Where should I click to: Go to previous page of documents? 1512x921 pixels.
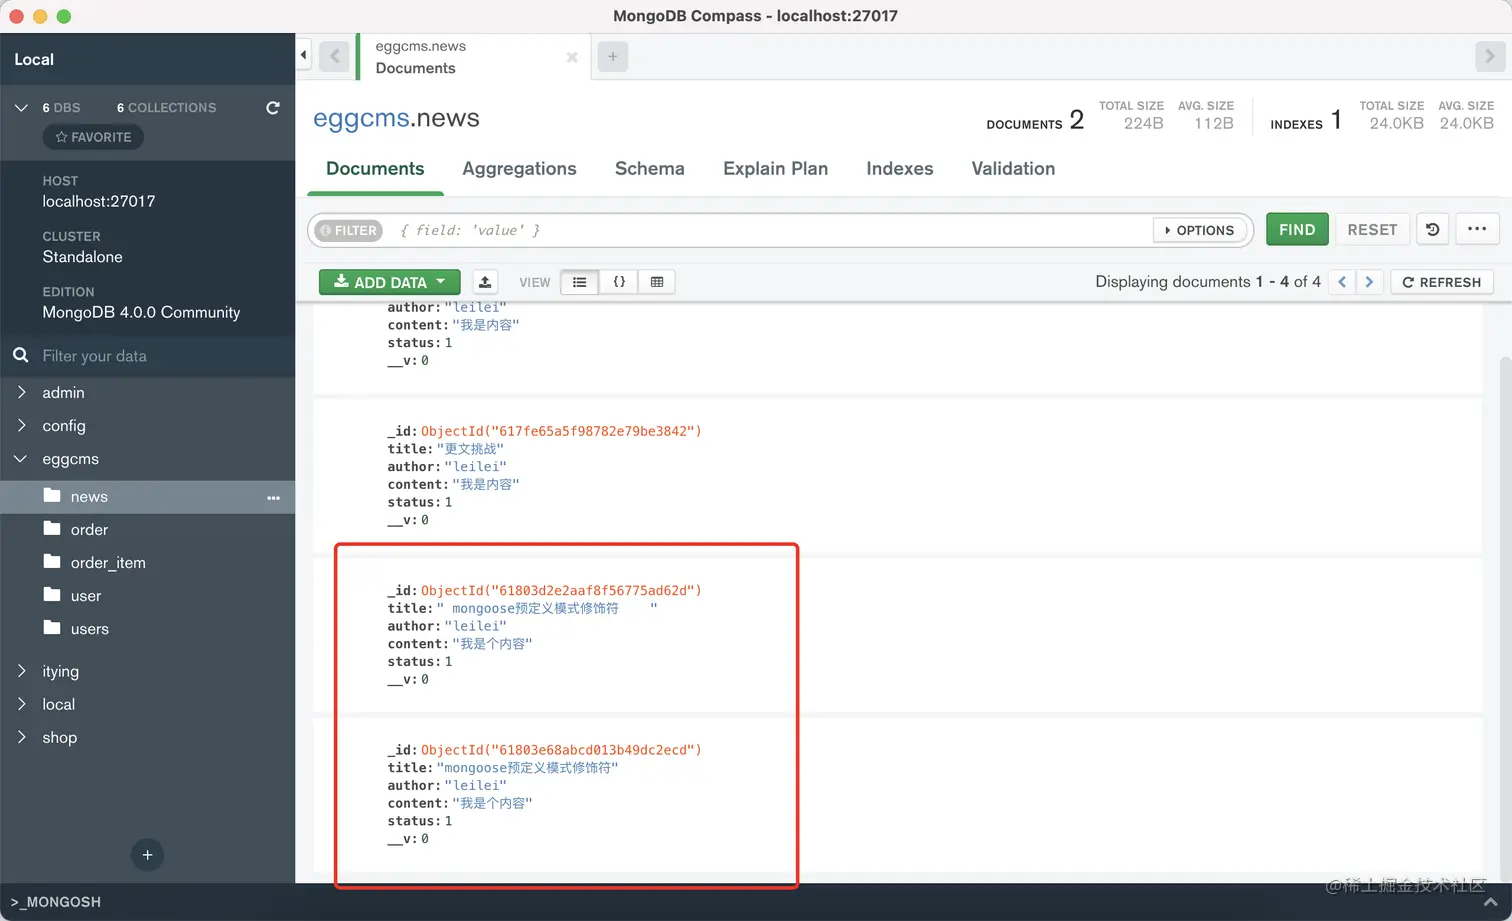coord(1342,282)
